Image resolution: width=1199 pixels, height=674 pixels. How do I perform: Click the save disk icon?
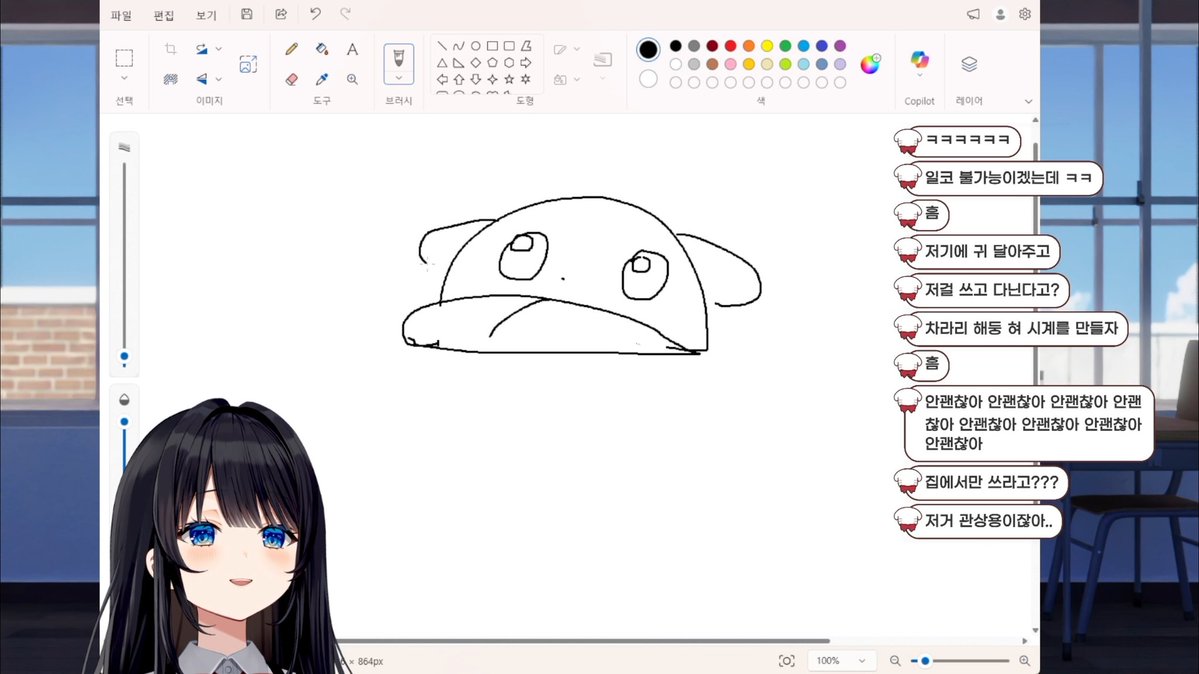(246, 14)
